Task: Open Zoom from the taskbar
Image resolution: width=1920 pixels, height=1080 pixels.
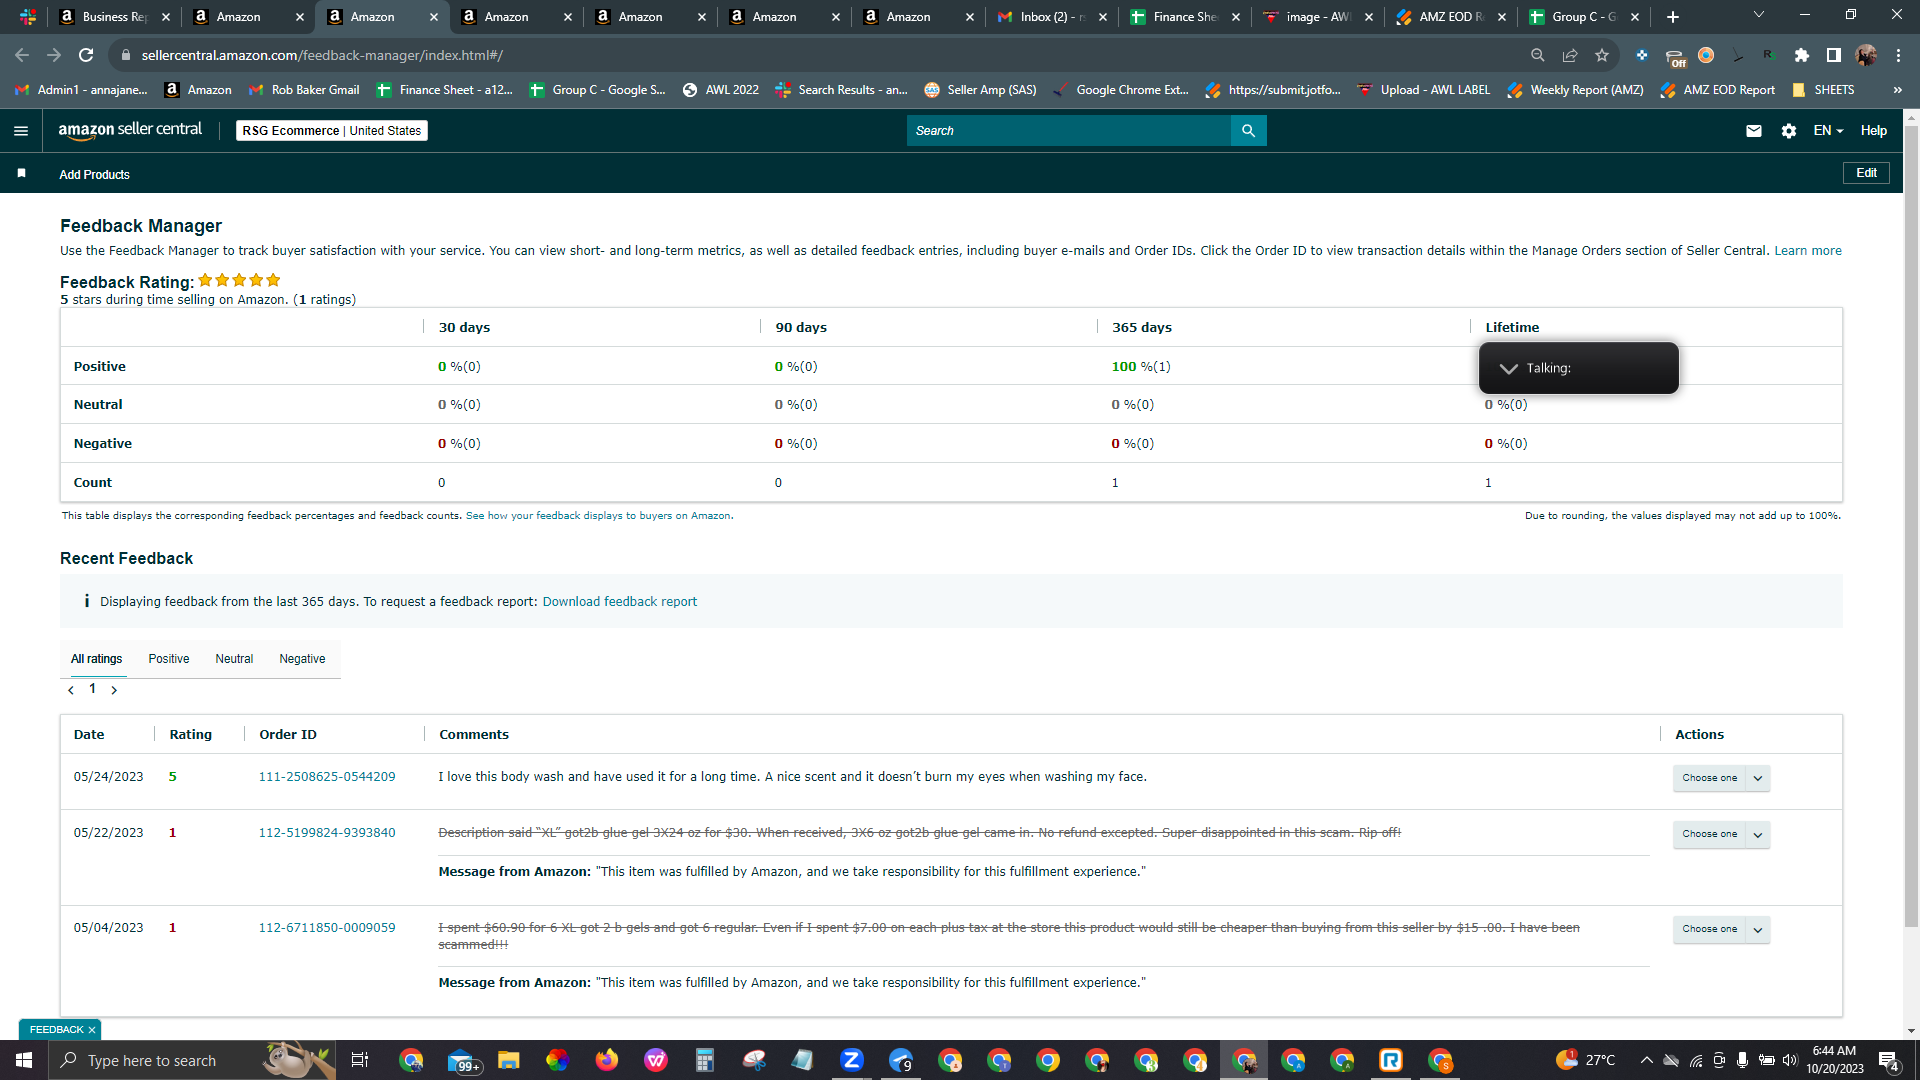Action: tap(852, 1060)
